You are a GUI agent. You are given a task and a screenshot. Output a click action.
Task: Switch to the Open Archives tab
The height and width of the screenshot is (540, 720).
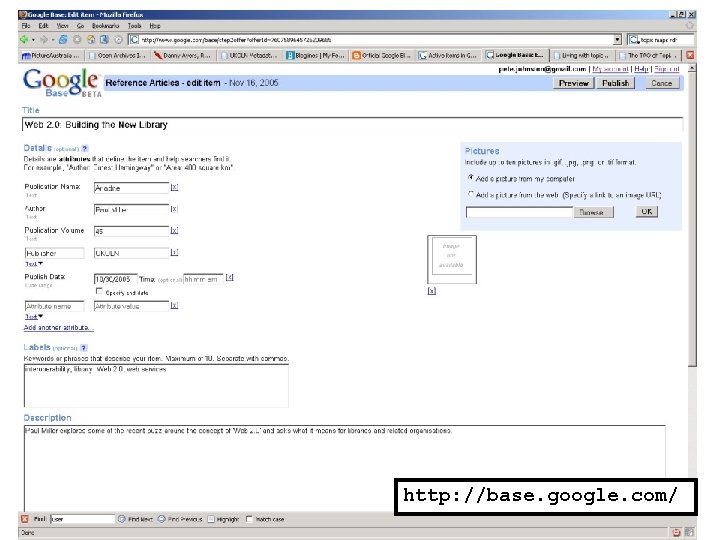118,56
